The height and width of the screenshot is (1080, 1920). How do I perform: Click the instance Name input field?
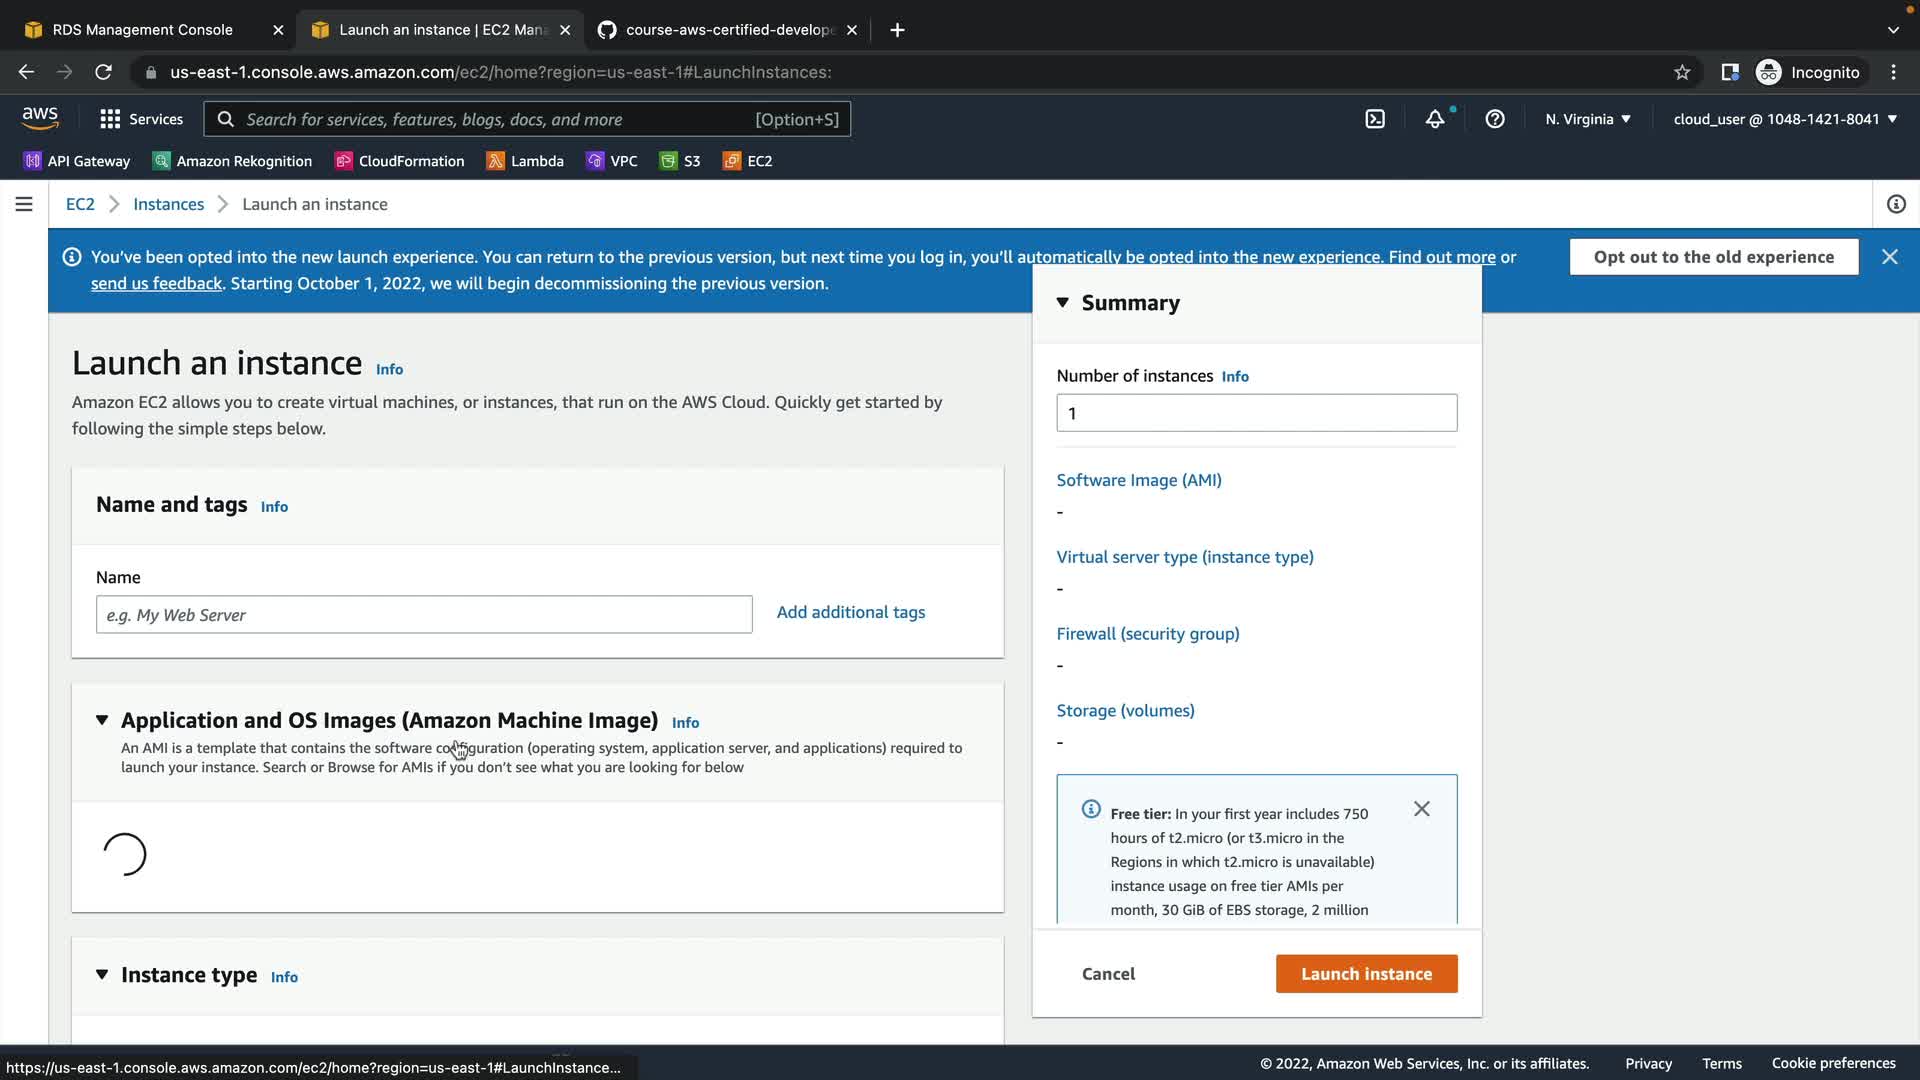pos(423,615)
